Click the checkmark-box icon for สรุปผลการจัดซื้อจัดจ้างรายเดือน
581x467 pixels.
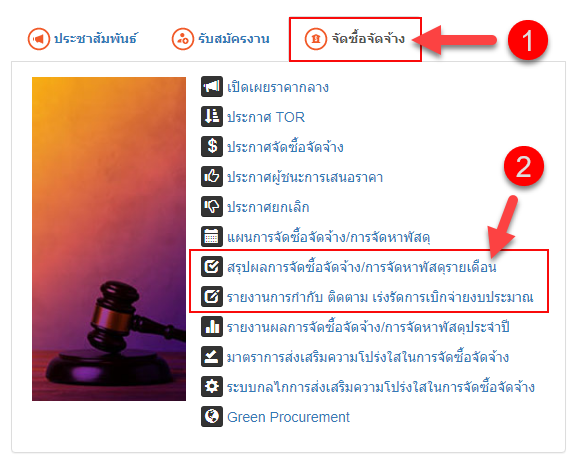click(212, 266)
